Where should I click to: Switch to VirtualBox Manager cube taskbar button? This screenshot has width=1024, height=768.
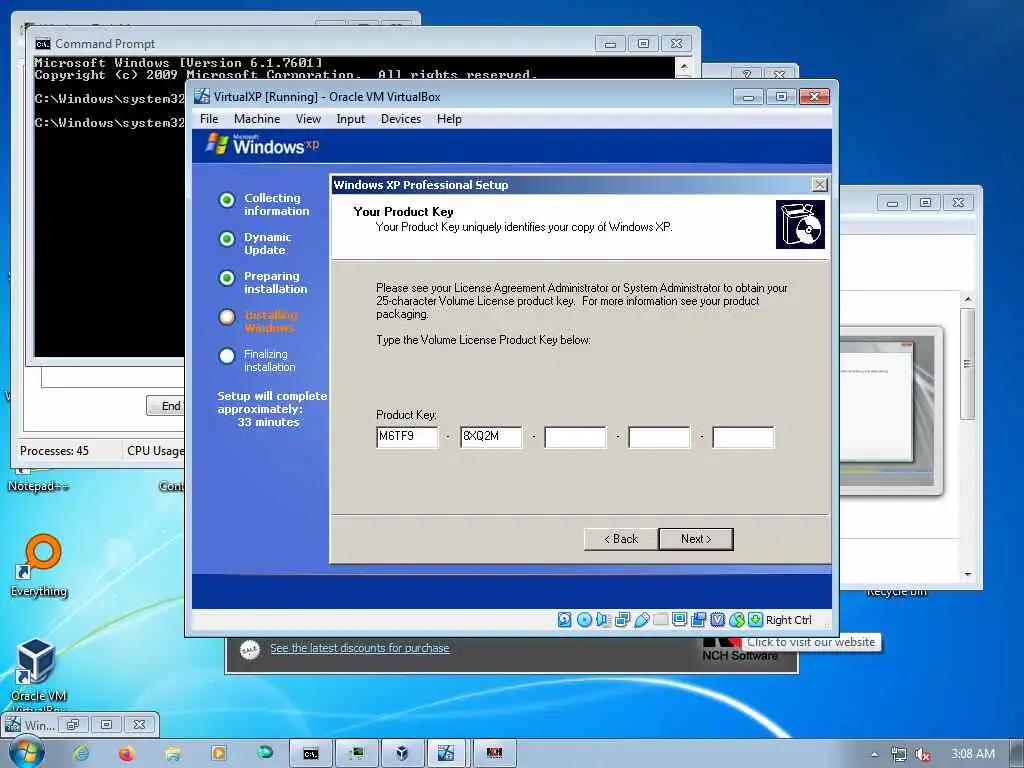[x=402, y=754]
